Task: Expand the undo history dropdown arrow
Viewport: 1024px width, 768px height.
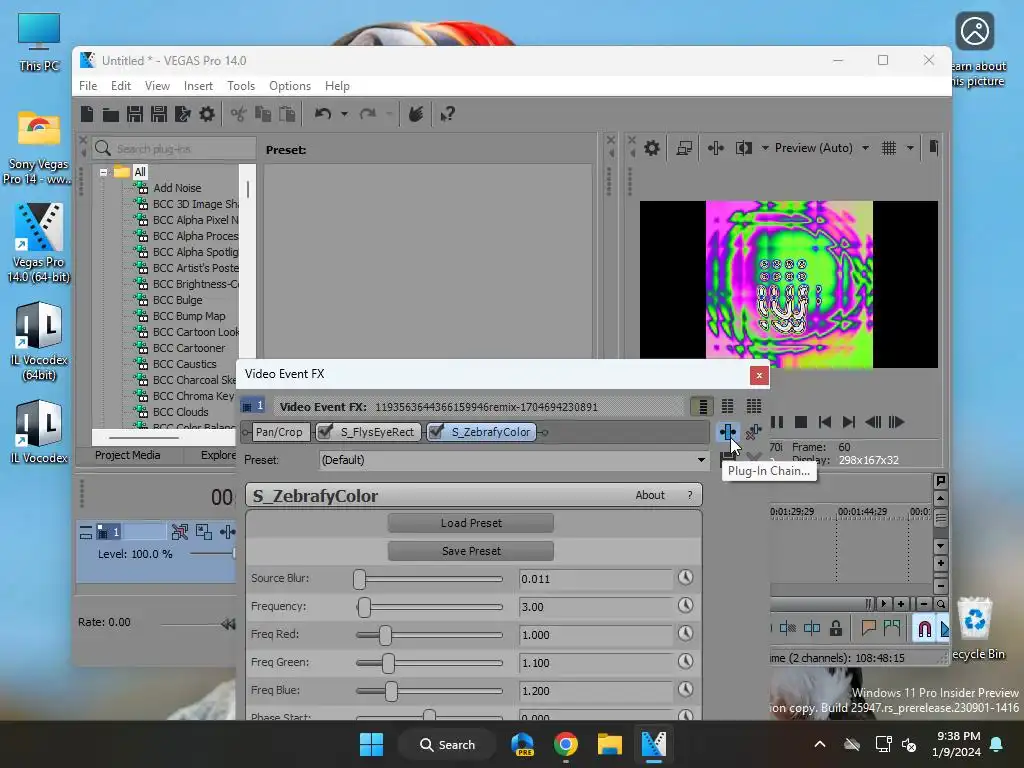Action: [344, 114]
